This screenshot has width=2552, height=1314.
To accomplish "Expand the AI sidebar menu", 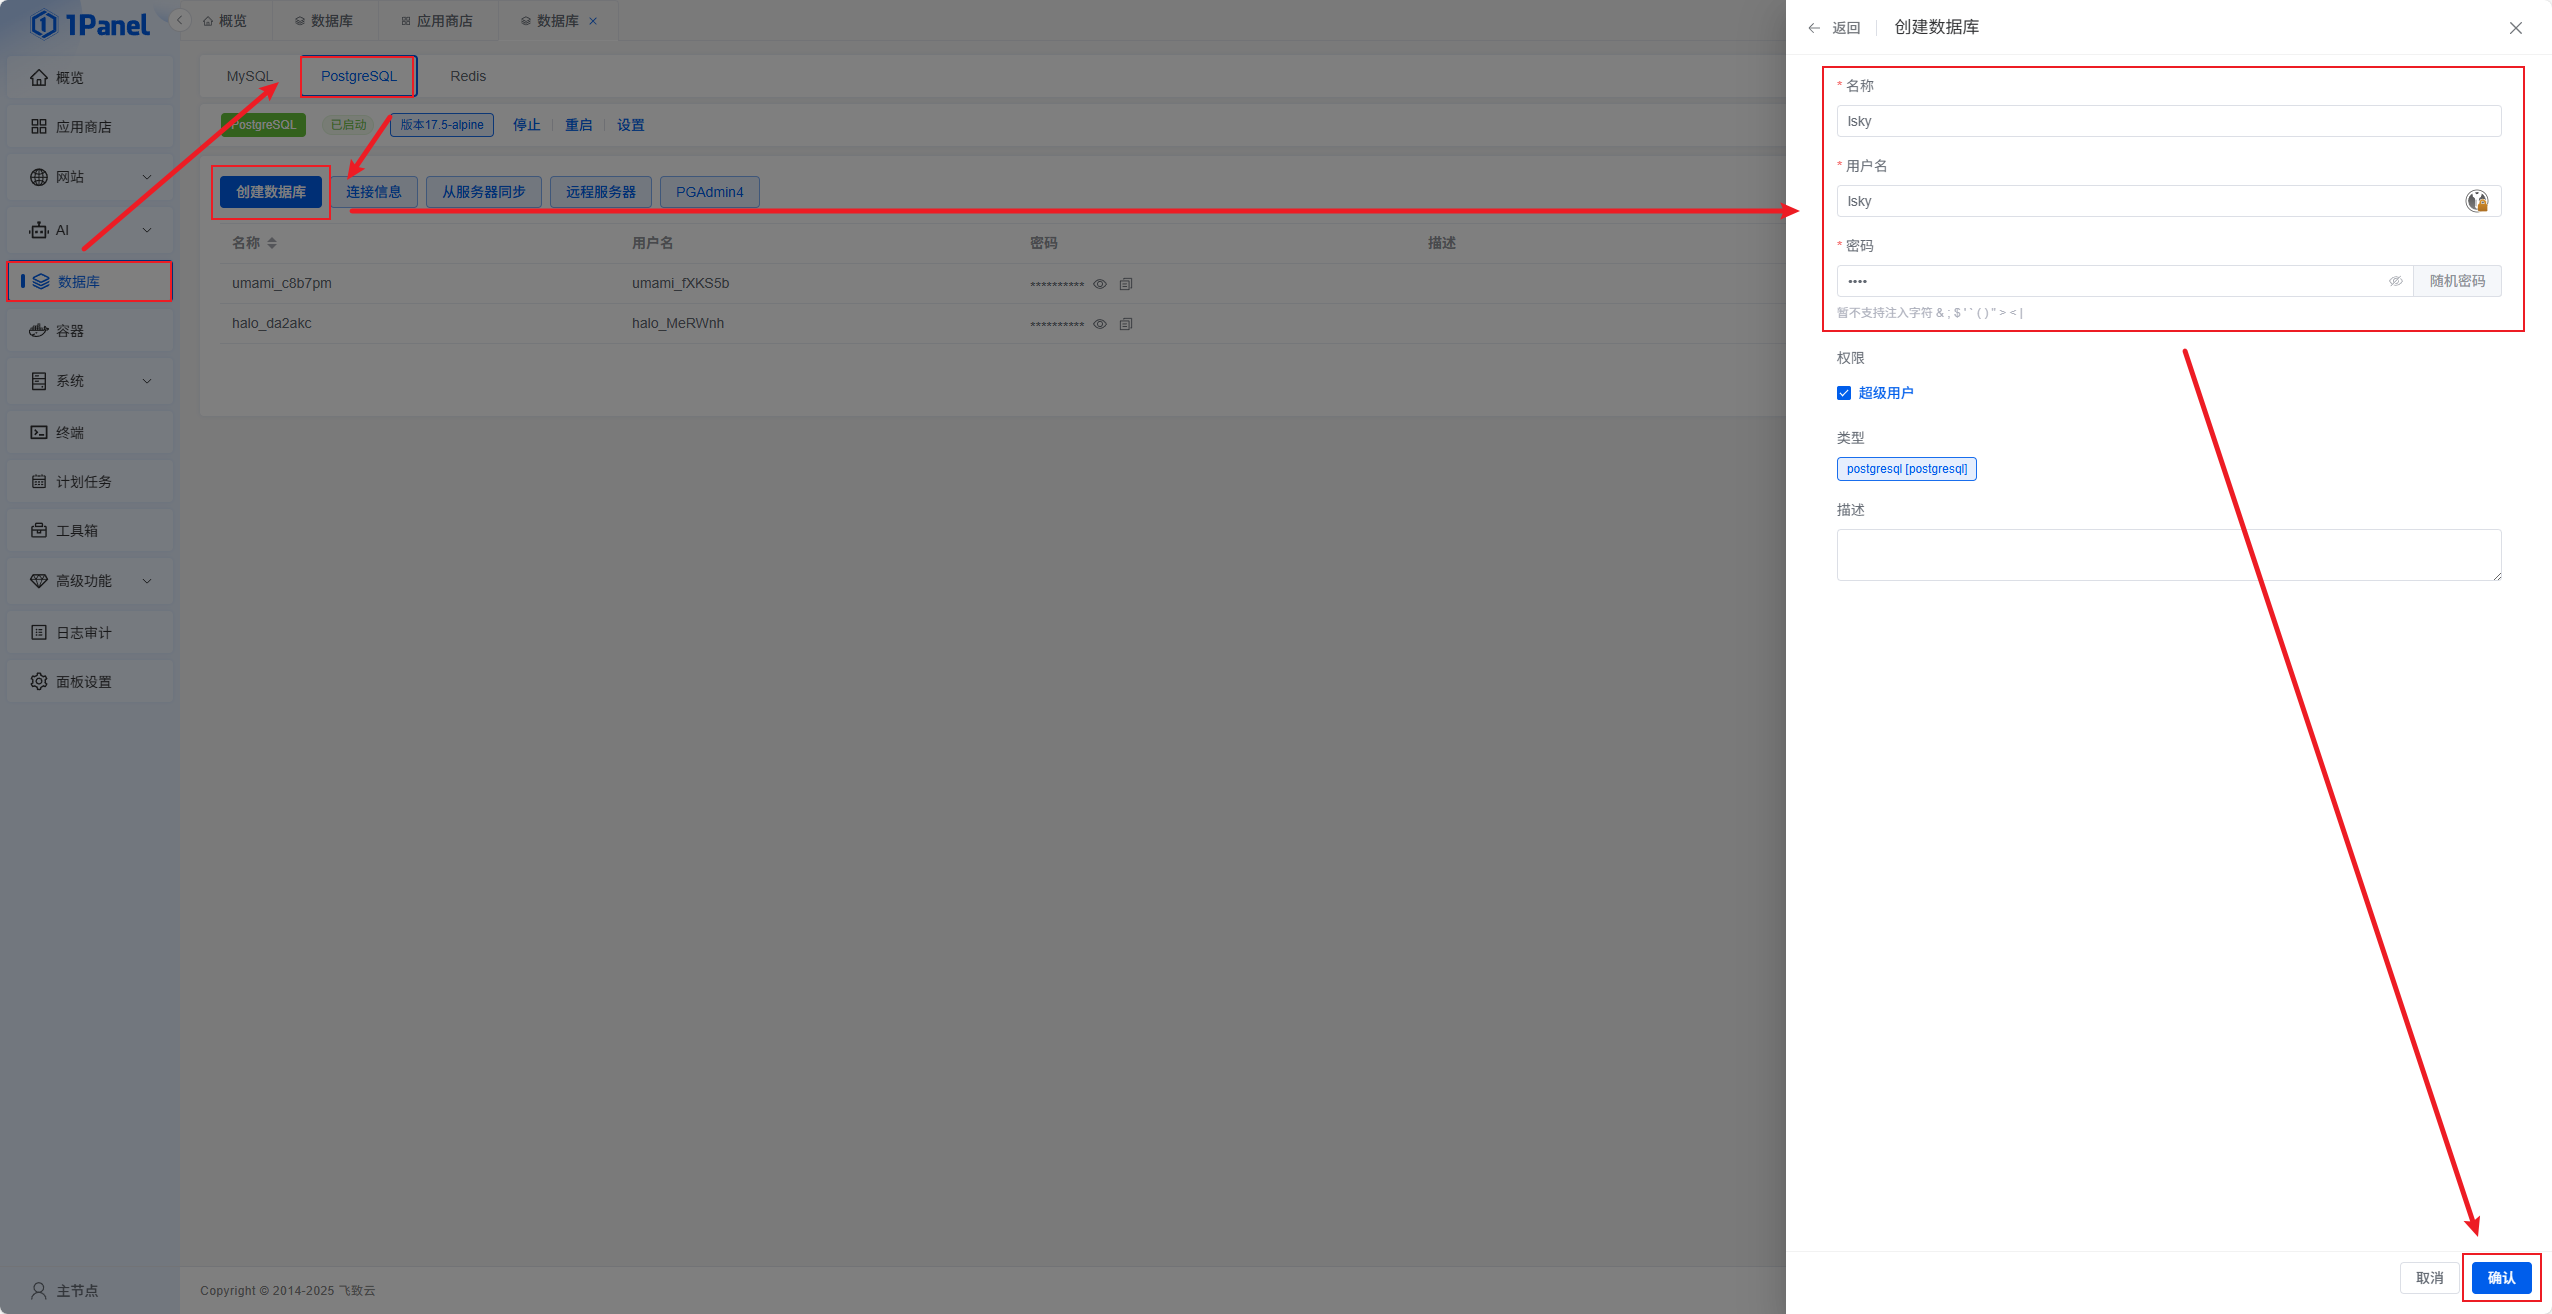I will click(x=90, y=230).
